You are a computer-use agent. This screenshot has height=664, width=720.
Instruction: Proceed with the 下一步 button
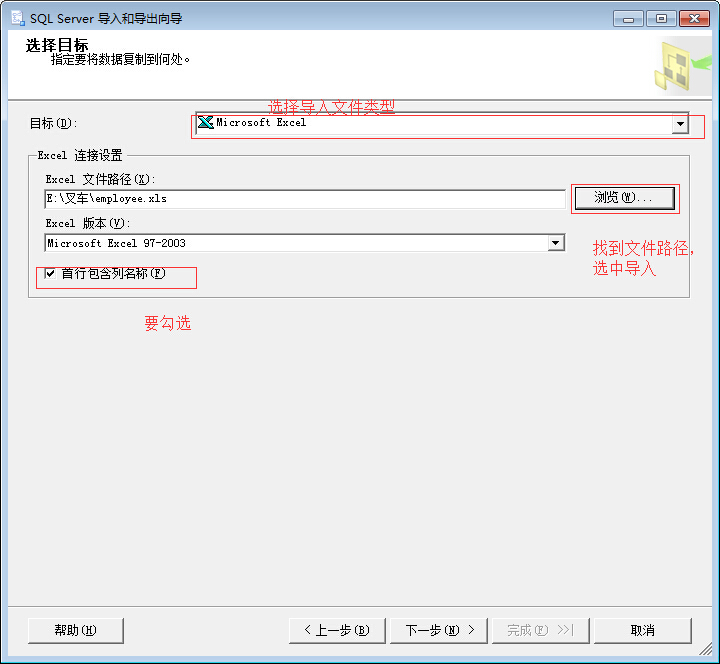[439, 630]
